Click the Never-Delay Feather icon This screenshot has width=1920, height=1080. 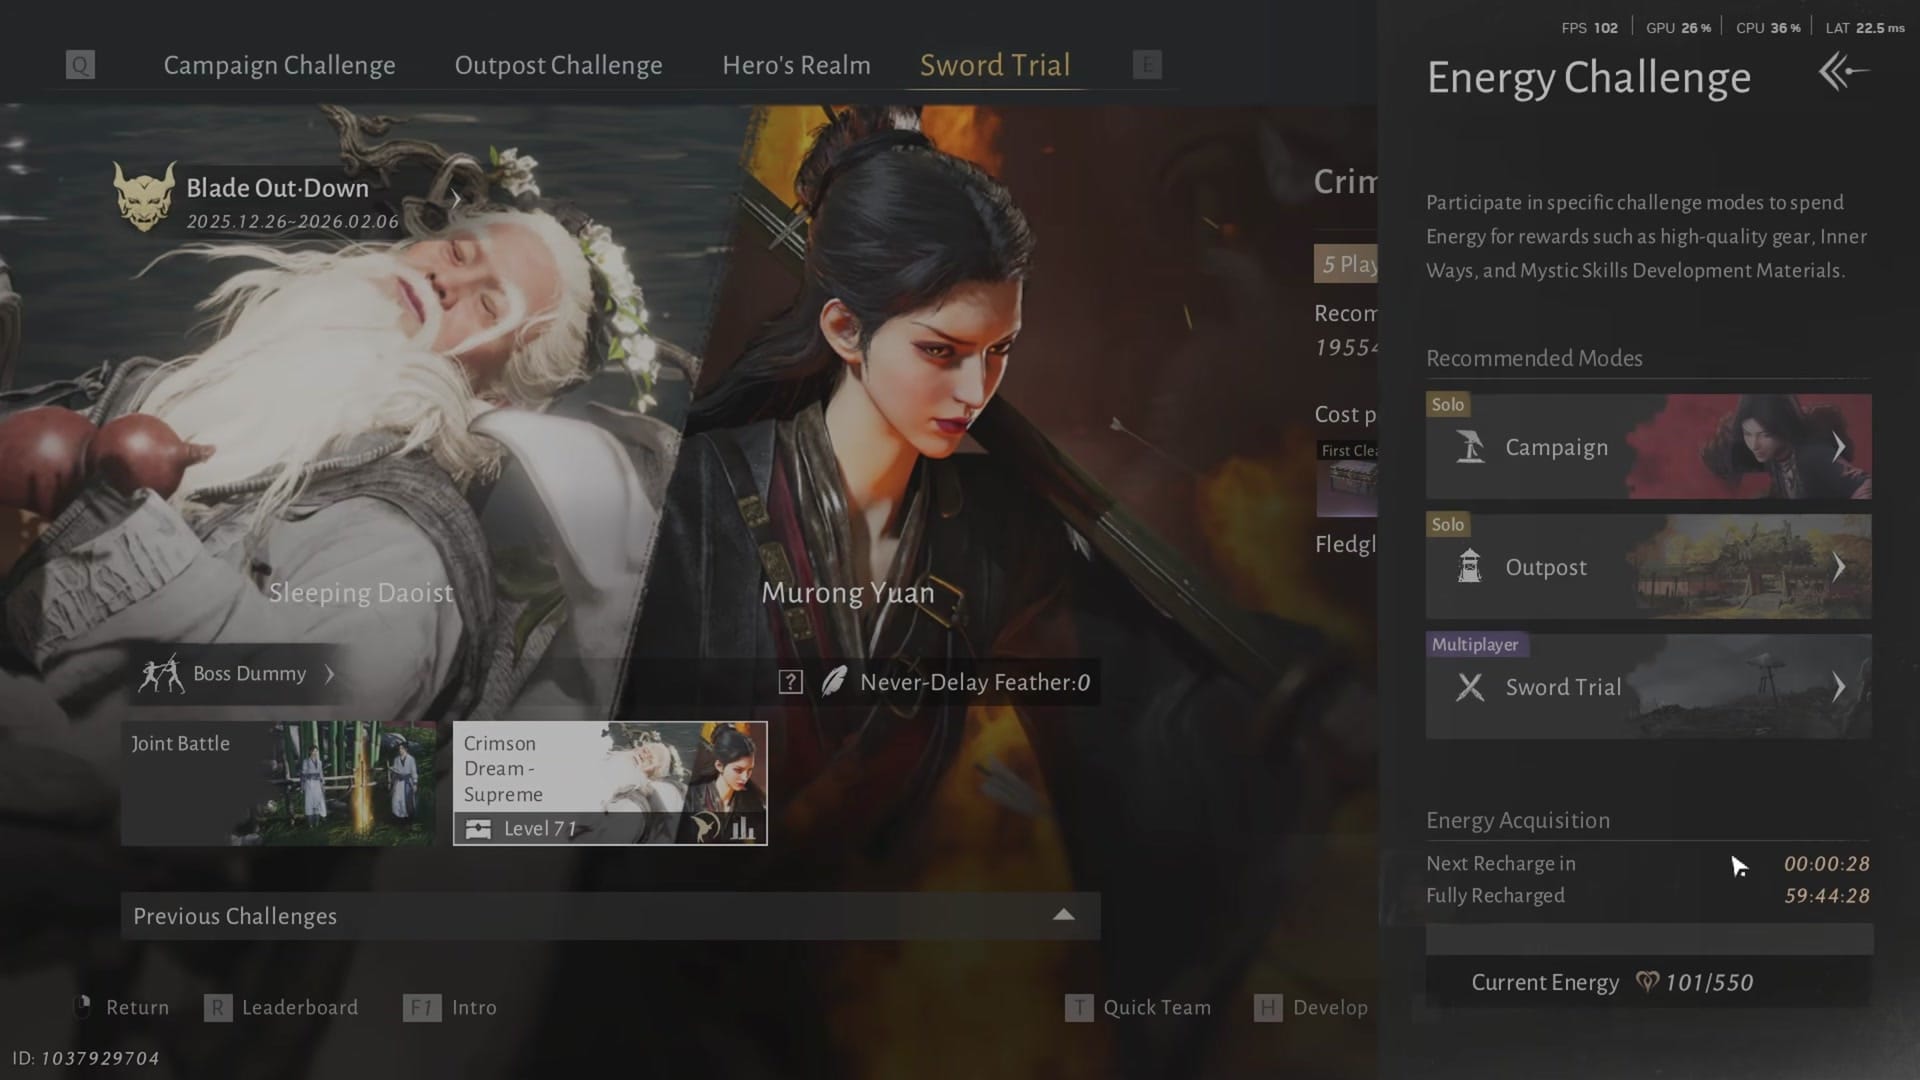click(836, 682)
